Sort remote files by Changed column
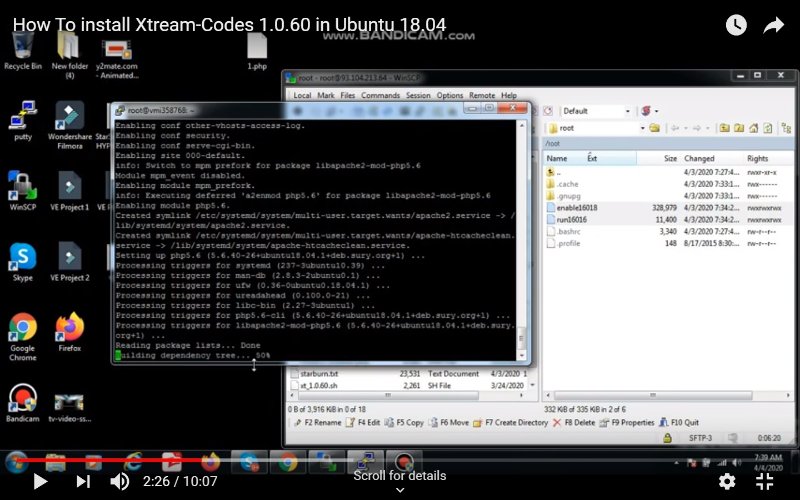 712,159
